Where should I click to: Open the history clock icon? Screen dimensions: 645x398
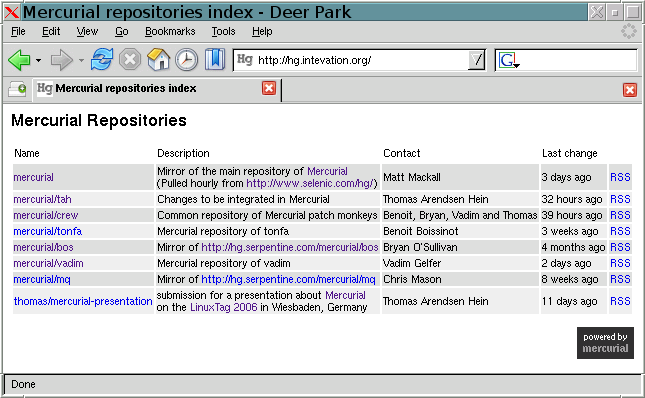tap(186, 60)
